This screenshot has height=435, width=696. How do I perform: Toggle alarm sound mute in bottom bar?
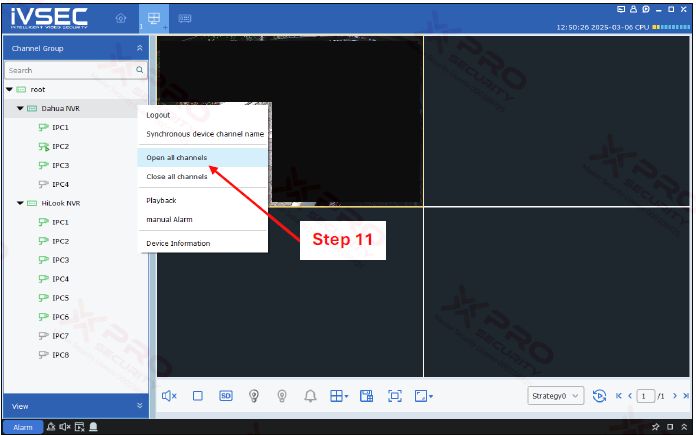pyautogui.click(x=65, y=427)
